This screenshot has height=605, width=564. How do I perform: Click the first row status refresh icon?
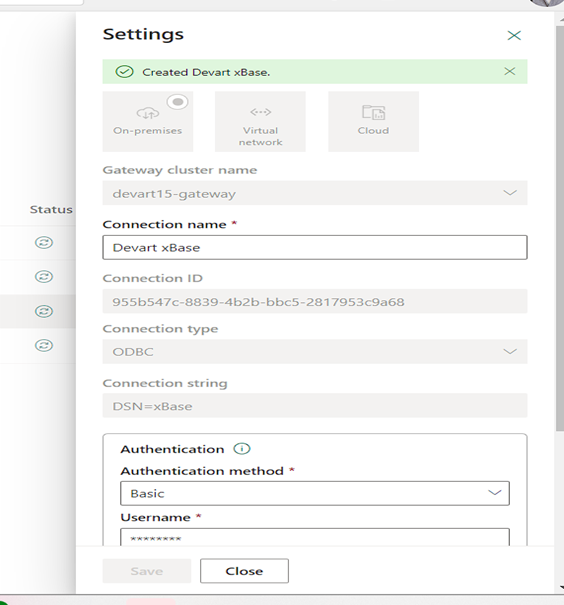(44, 243)
